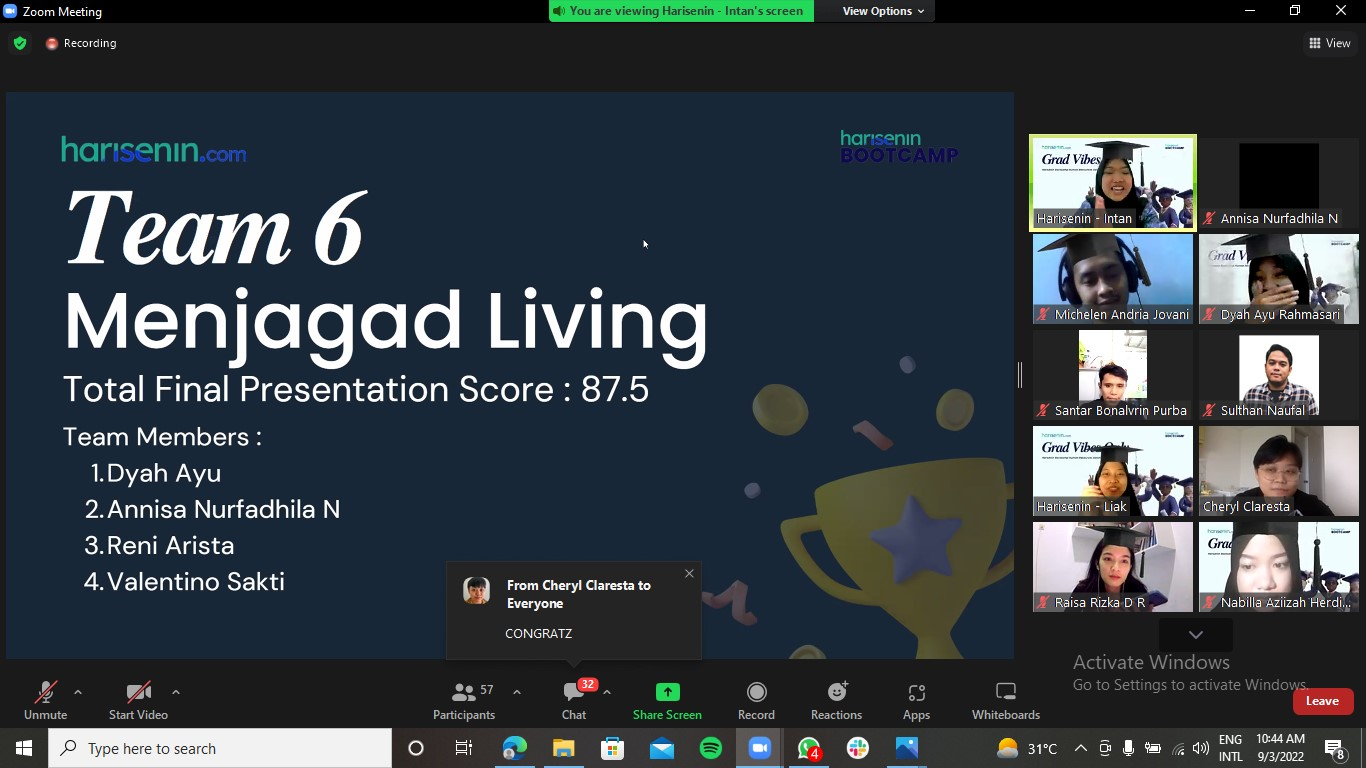
Task: Select Annisa Nurfadhila N video tile
Action: click(1279, 183)
